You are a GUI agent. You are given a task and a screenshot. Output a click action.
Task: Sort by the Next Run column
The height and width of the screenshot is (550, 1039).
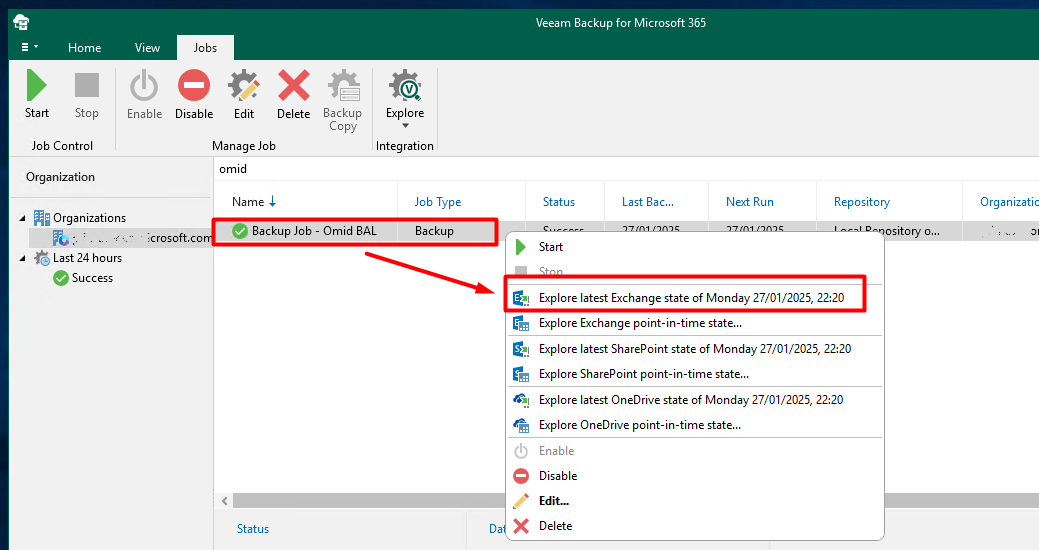(x=749, y=201)
